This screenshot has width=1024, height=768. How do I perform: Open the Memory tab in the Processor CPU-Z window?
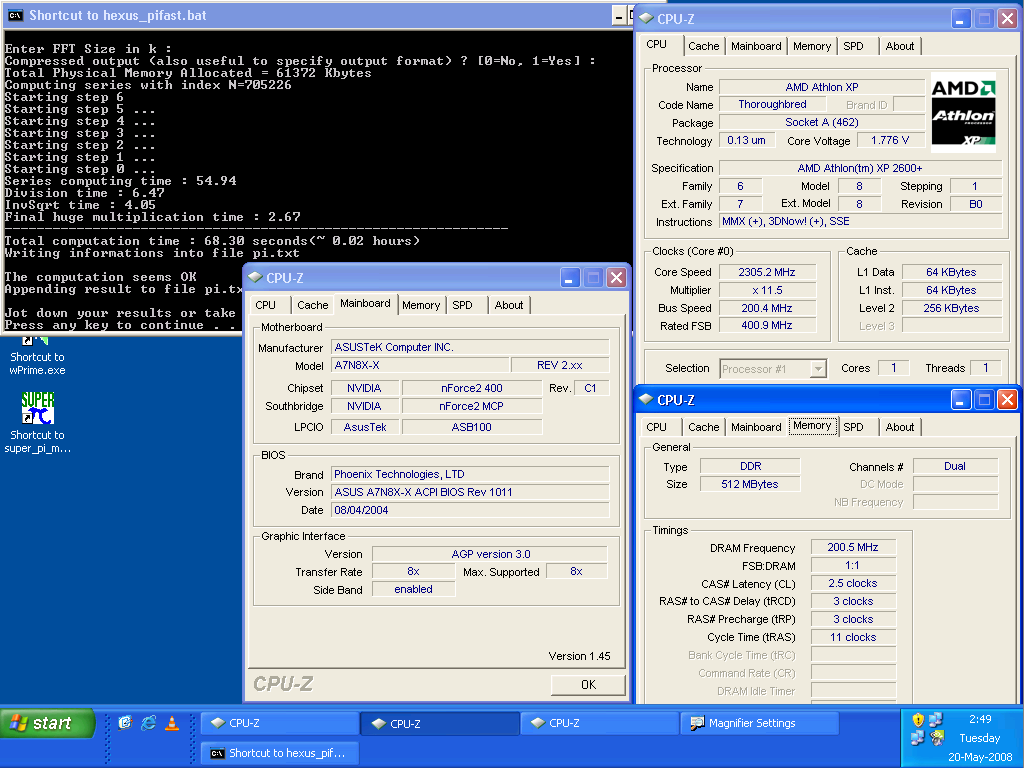[812, 46]
